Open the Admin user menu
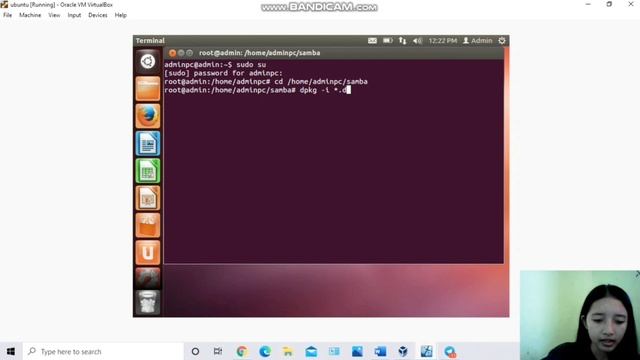 [x=478, y=40]
